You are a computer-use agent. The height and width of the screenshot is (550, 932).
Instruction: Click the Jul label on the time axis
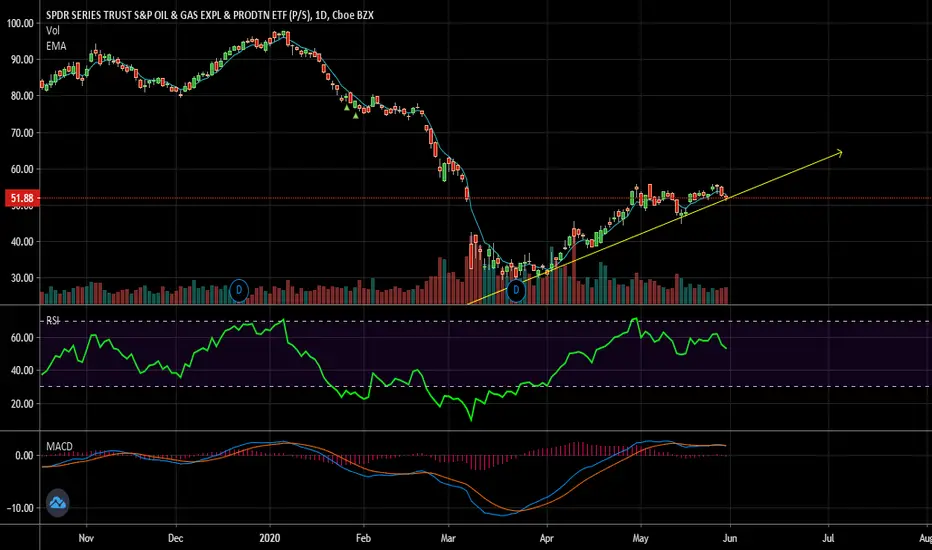click(828, 538)
